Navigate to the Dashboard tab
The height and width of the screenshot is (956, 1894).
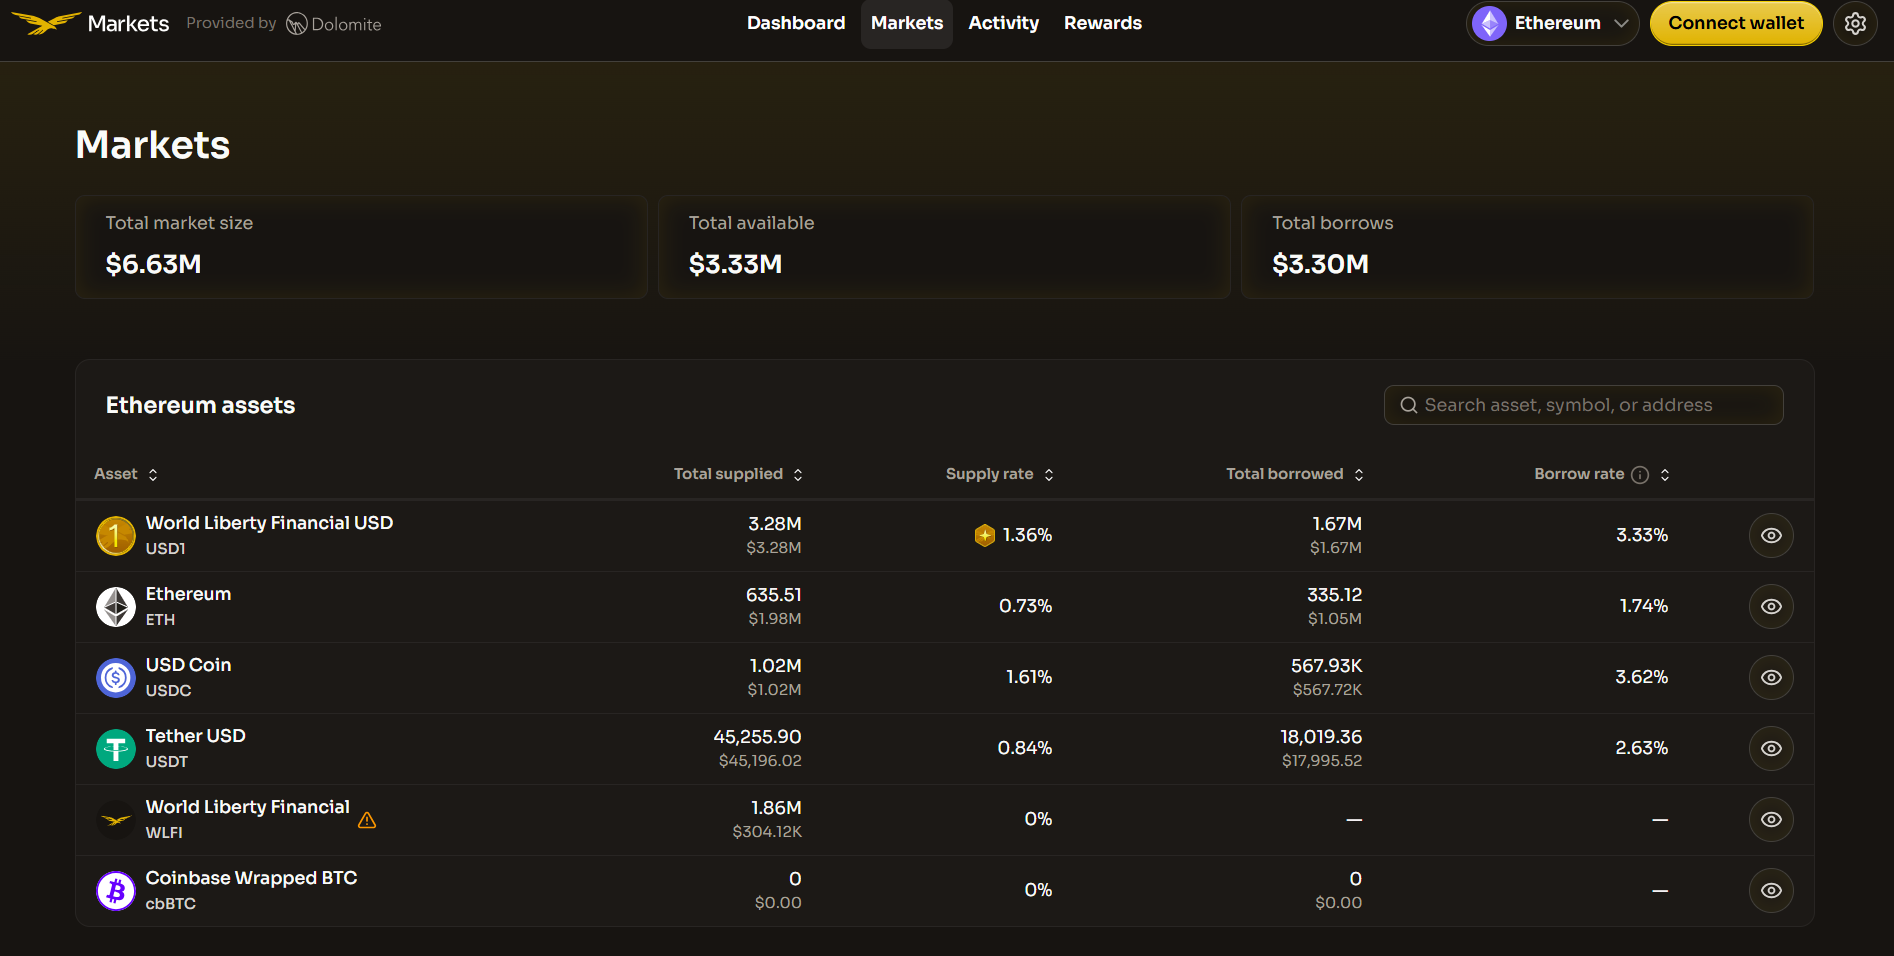tap(795, 23)
